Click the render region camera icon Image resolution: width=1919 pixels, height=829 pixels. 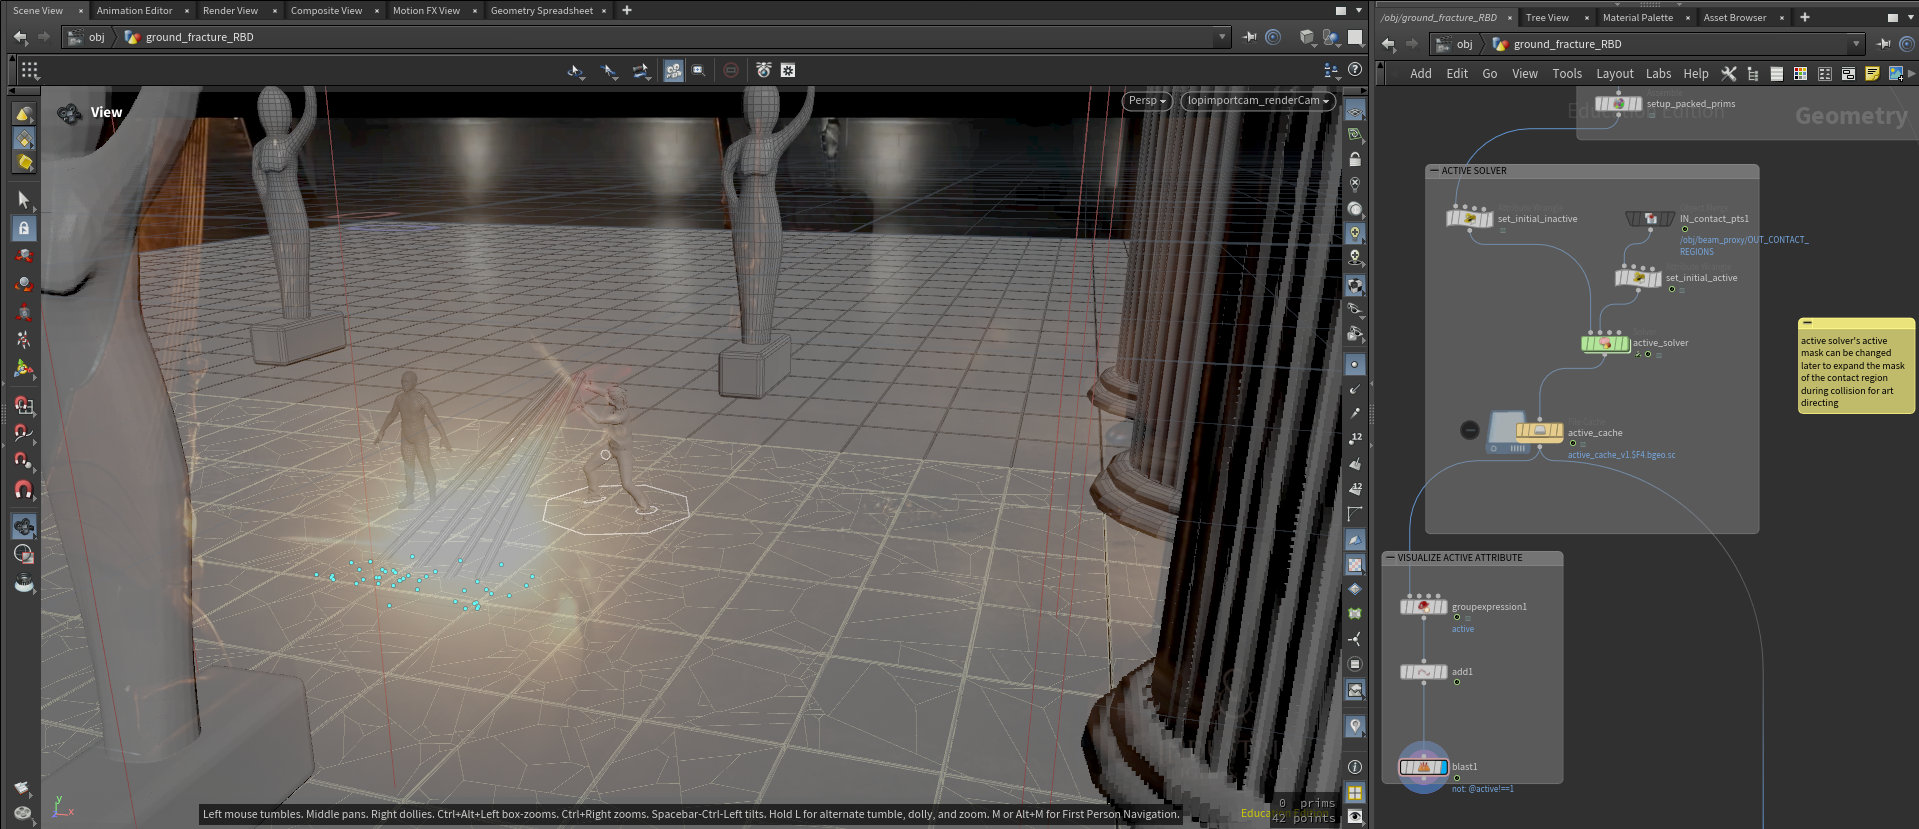pyautogui.click(x=763, y=70)
